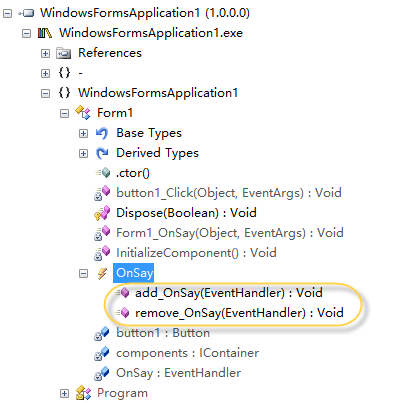
Task: Click the Base Types arrow icon
Action: coord(102,133)
